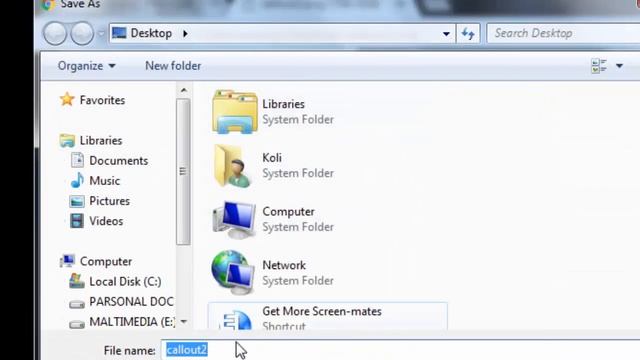Click sidebar scrollbar up arrow

[184, 90]
